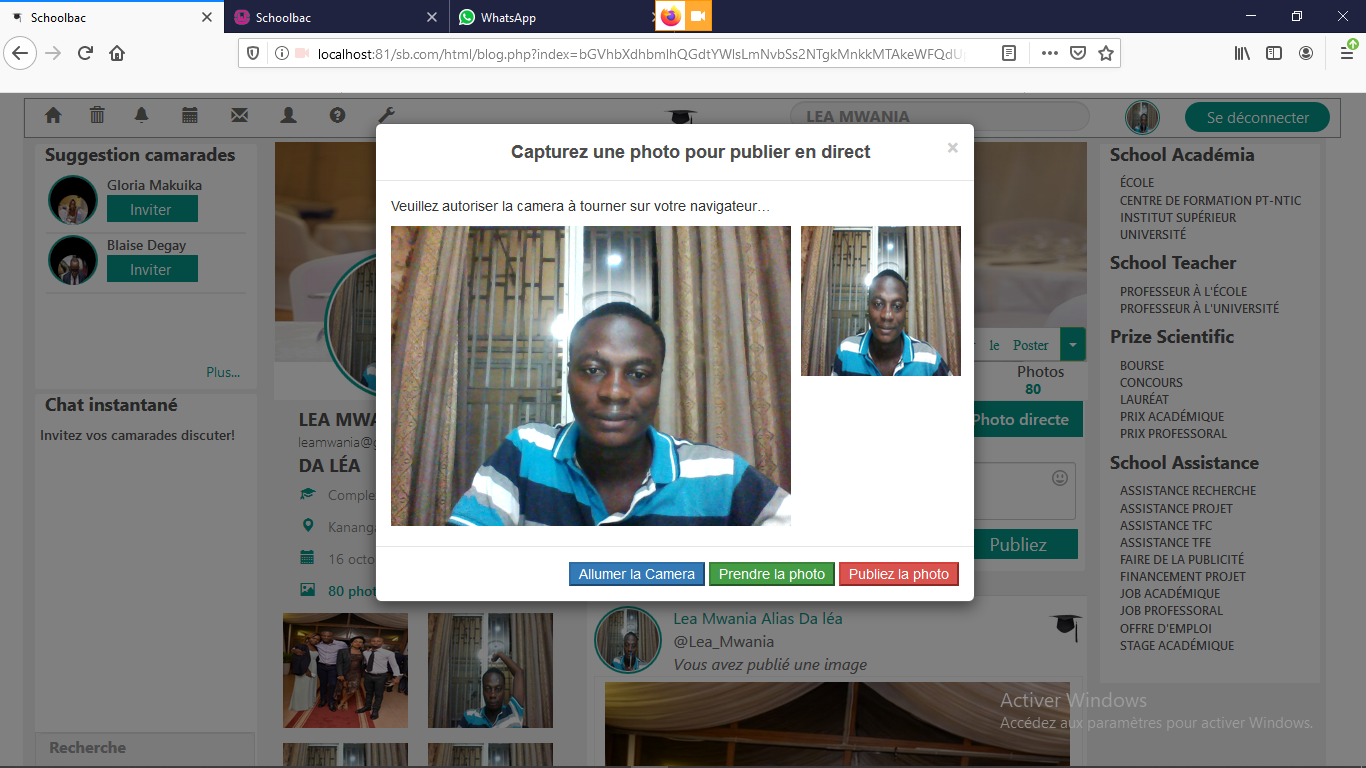
Task: Open Firefox page actions ellipsis menu
Action: pyautogui.click(x=1049, y=53)
